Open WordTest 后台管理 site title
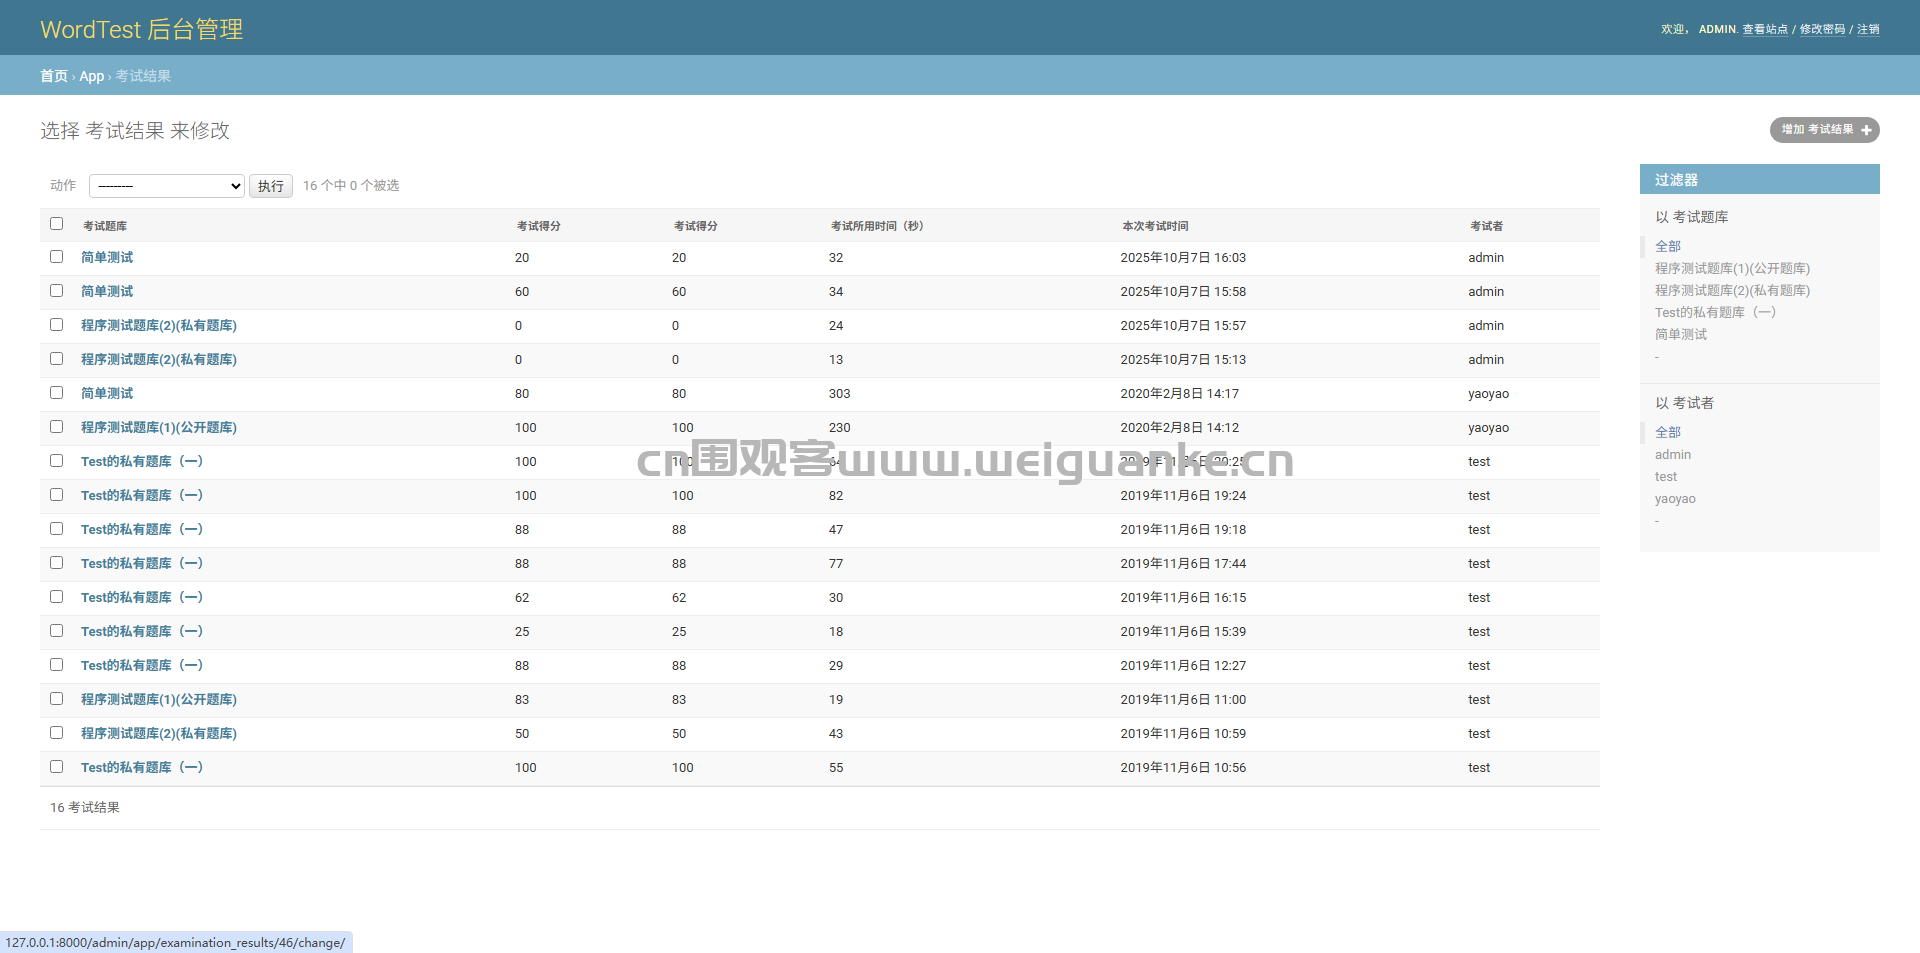This screenshot has height=953, width=1920. [x=142, y=29]
